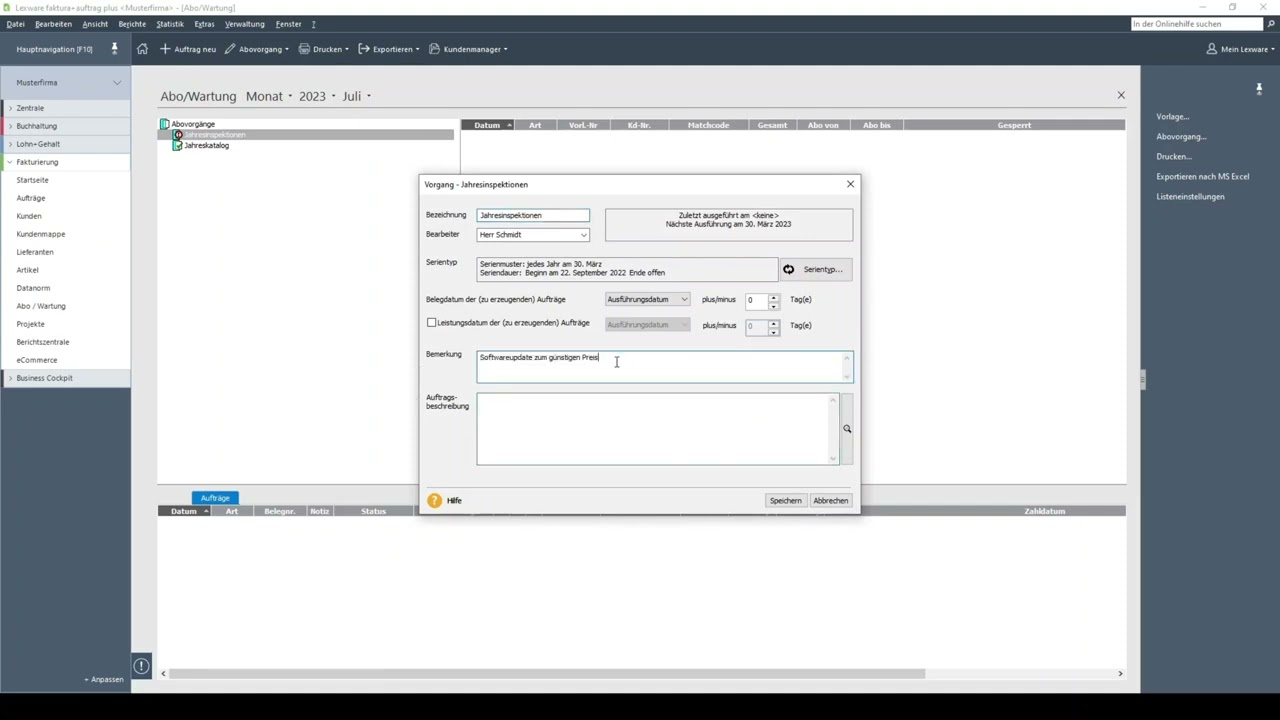Click the Hilfe question mark icon in the dialog
The width and height of the screenshot is (1280, 720).
point(434,500)
